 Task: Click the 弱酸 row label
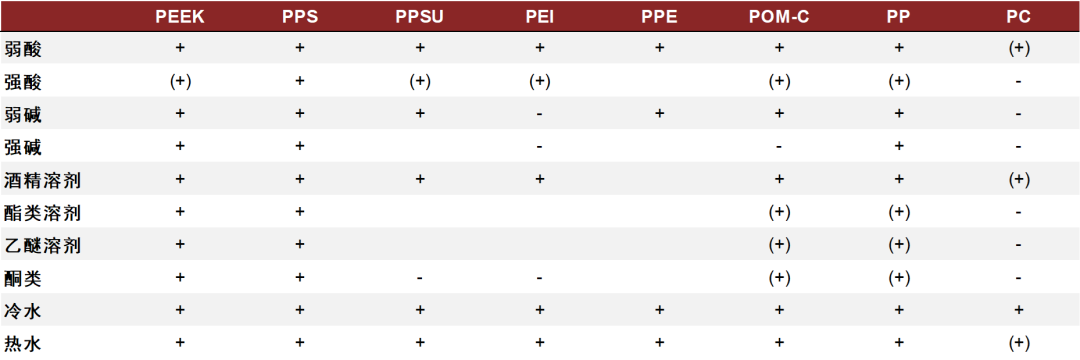(23, 48)
